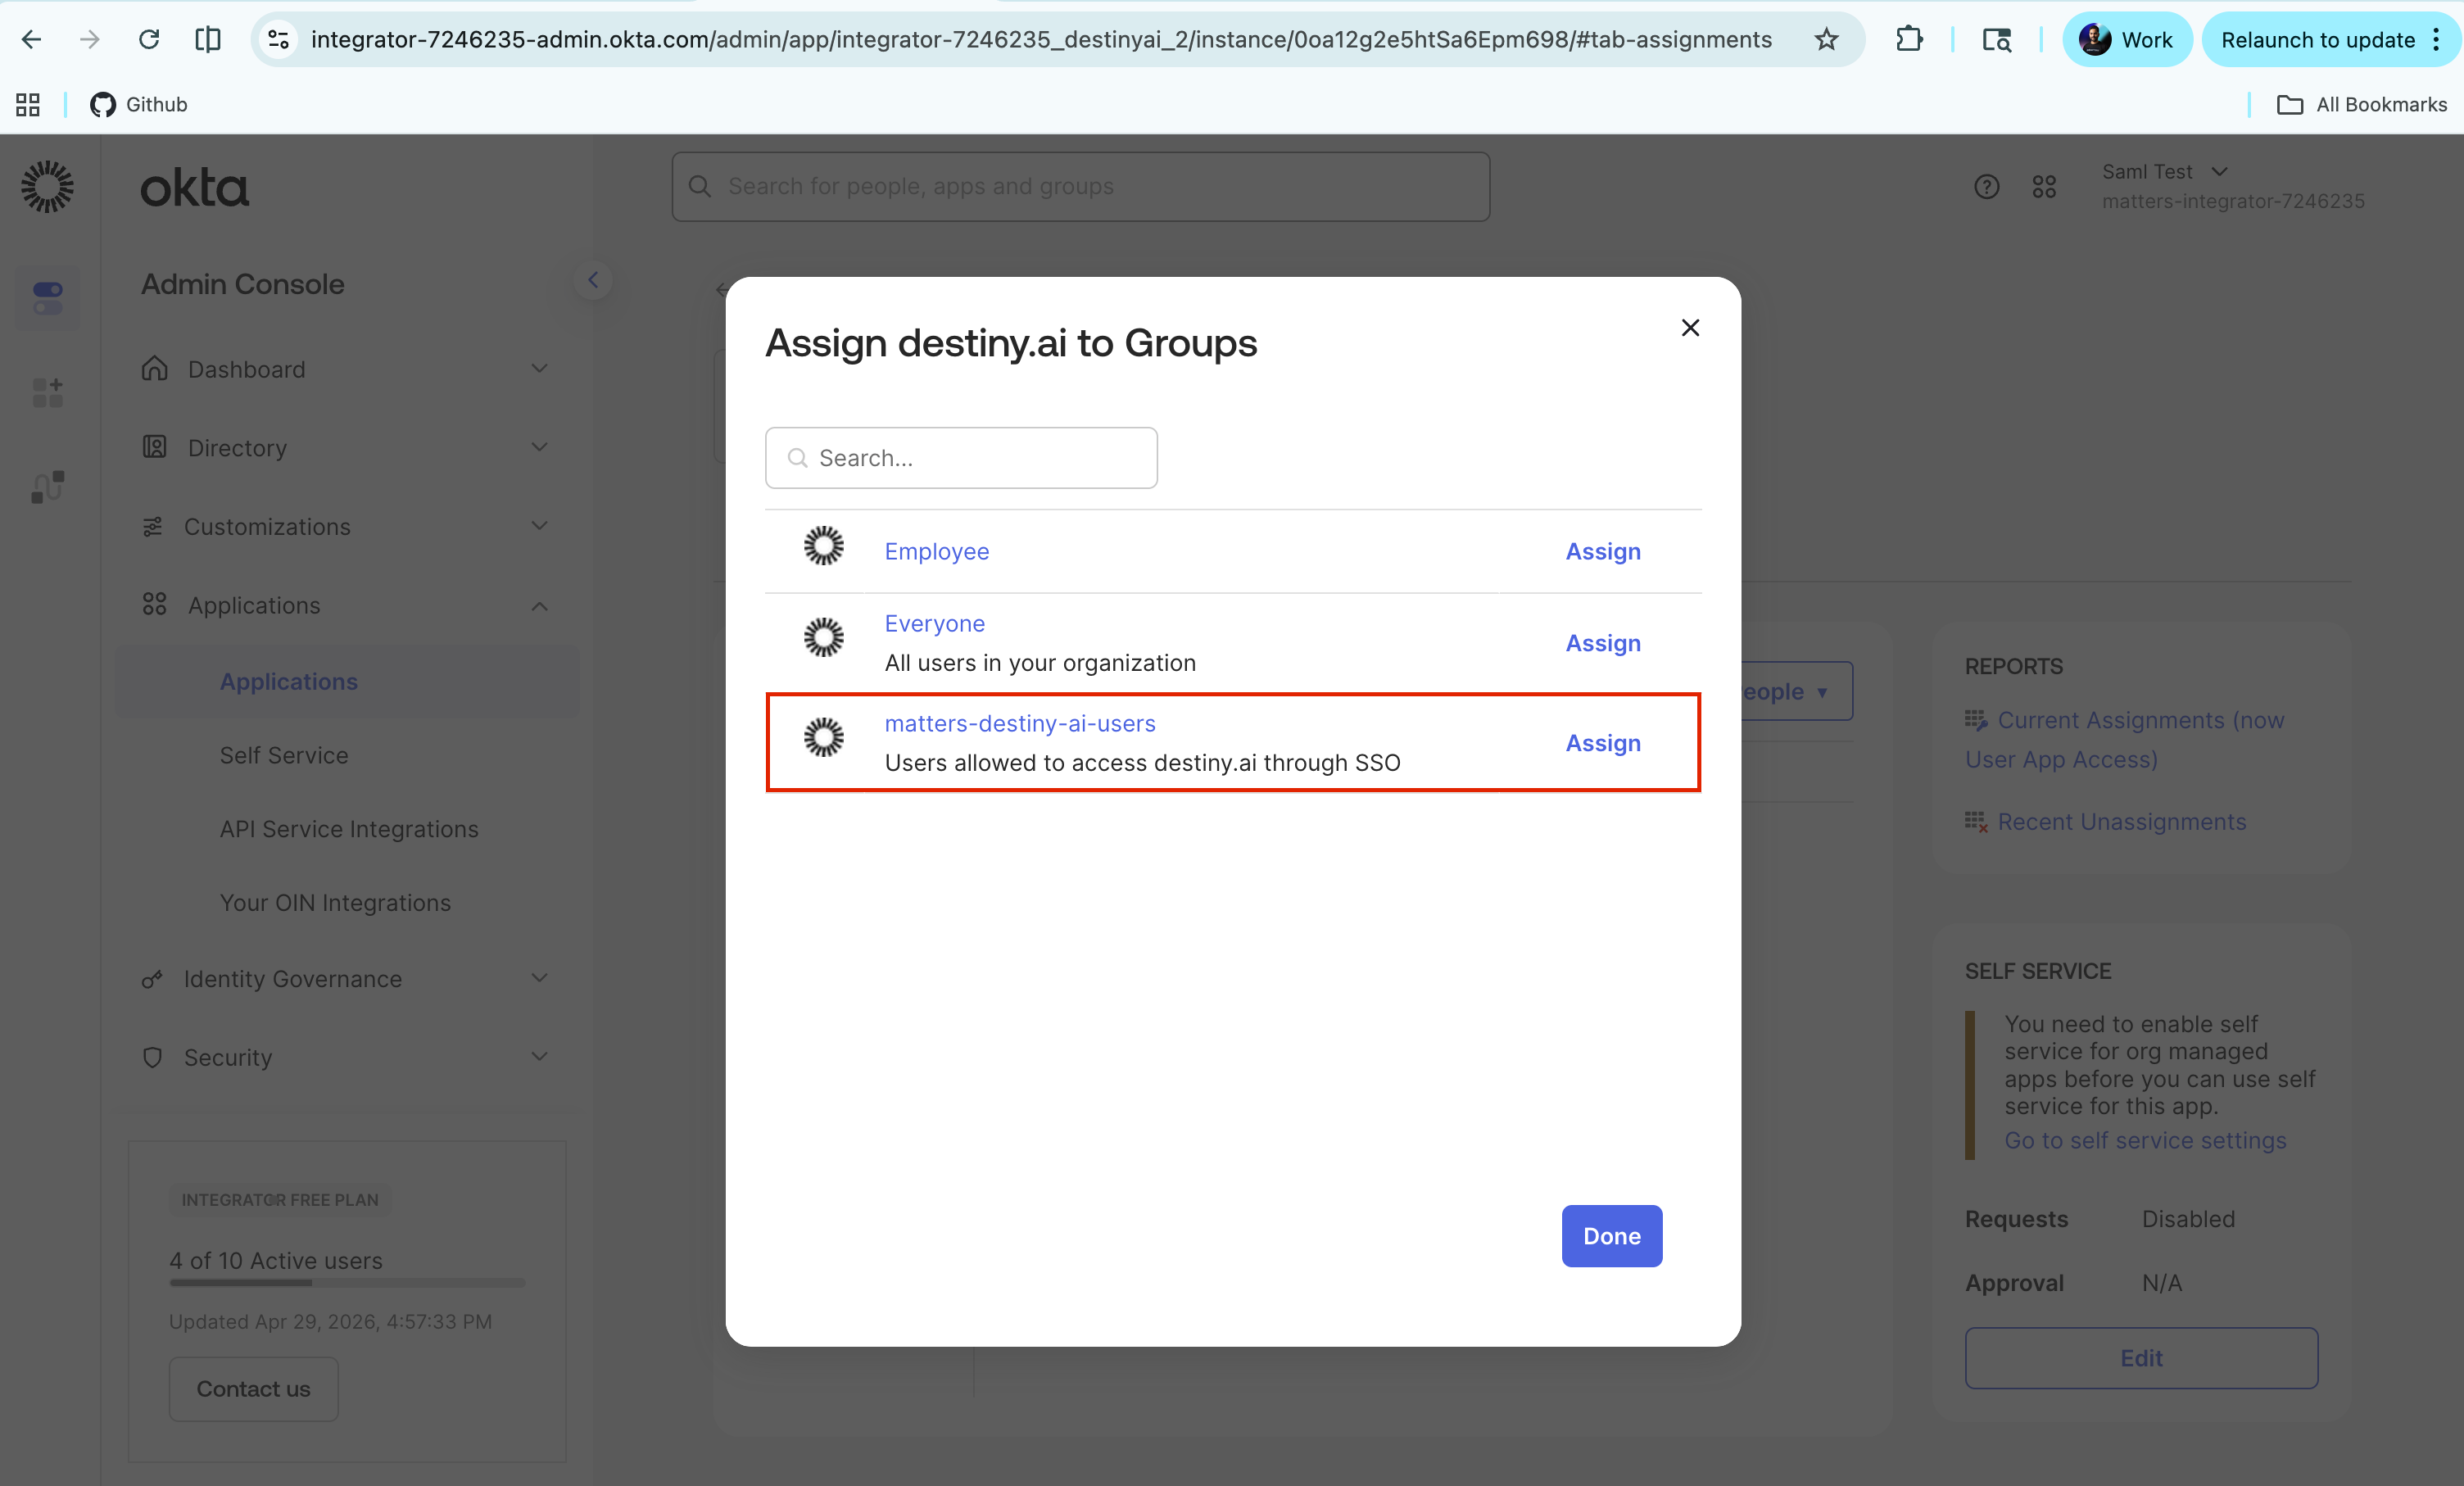This screenshot has height=1486, width=2464.
Task: Click the browser back arrow
Action: coord(32,40)
